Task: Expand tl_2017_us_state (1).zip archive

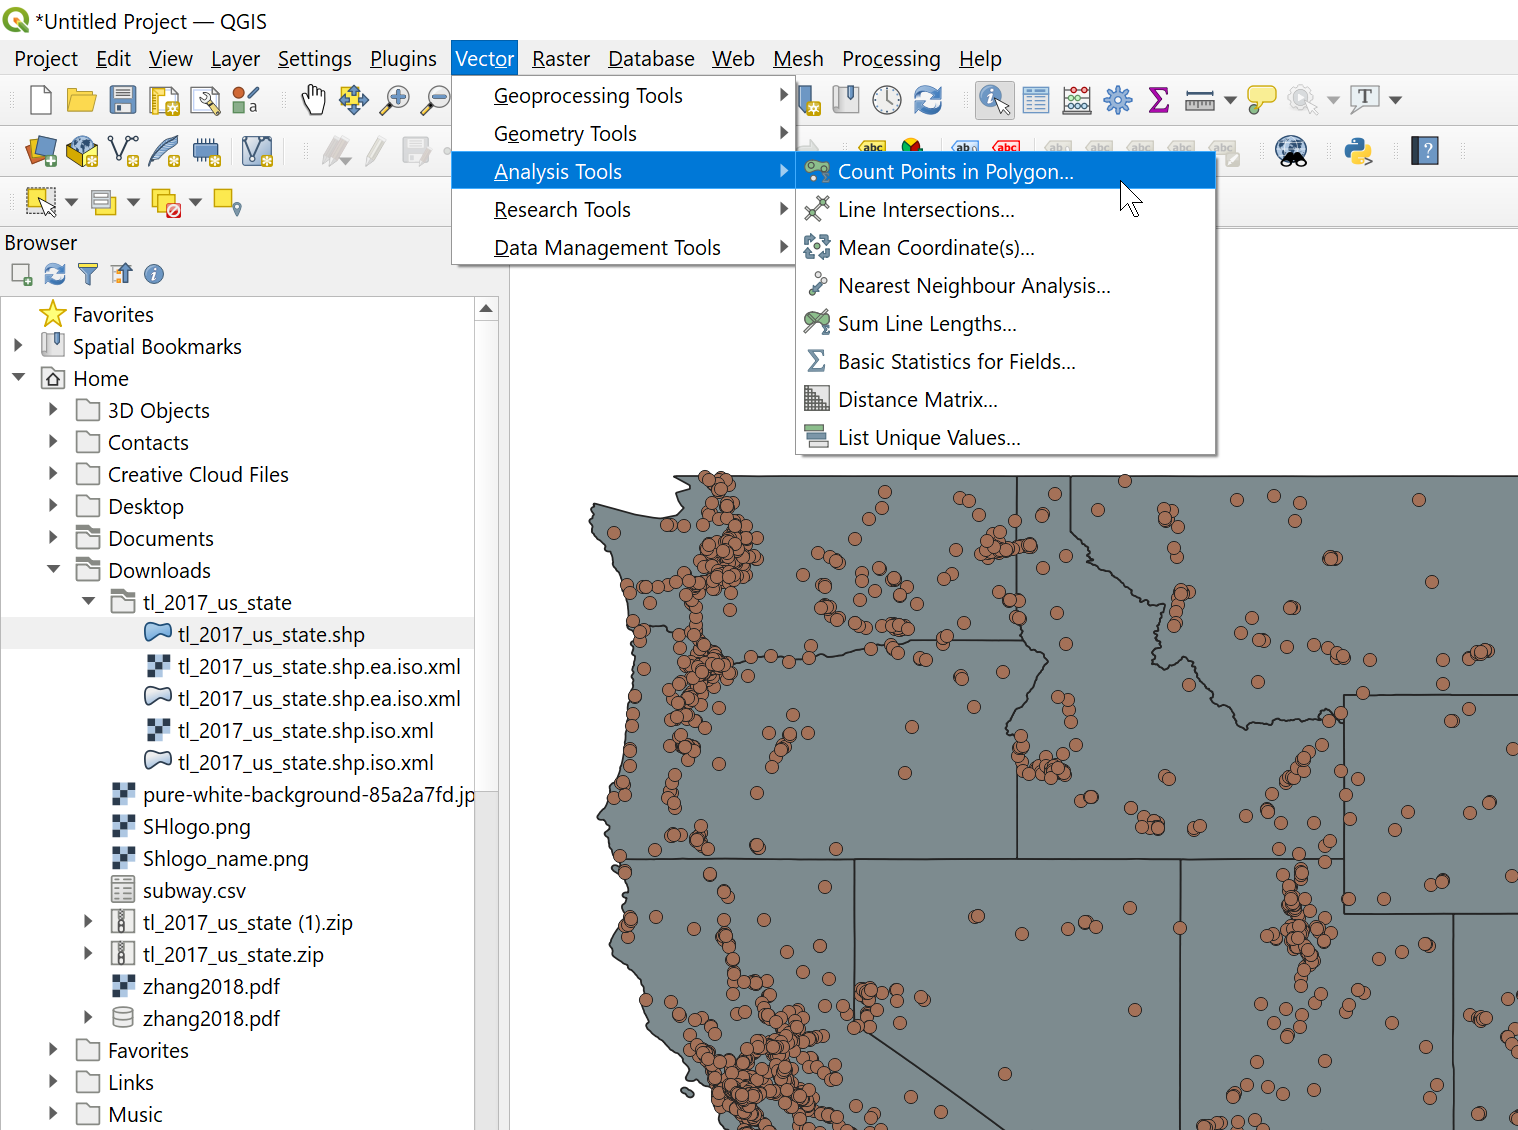Action: 88,921
